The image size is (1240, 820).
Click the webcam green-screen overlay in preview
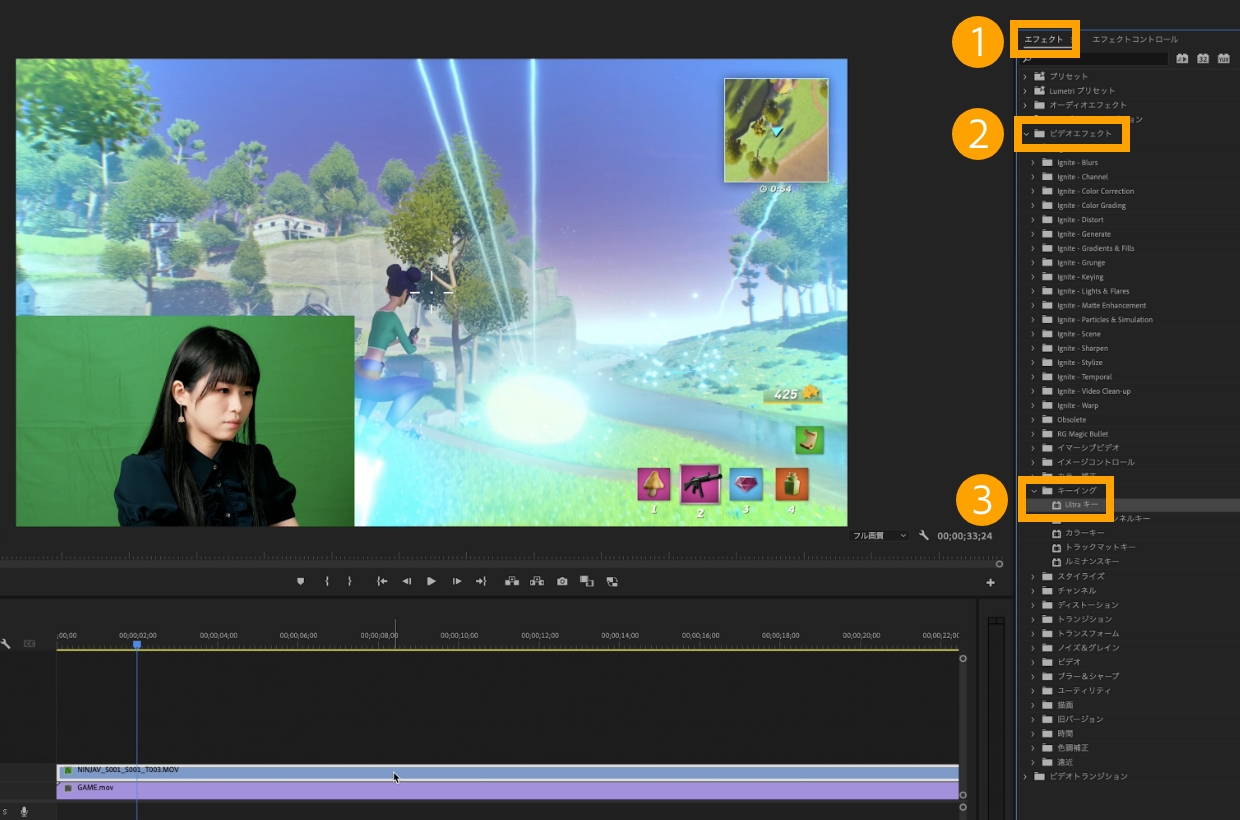point(185,421)
